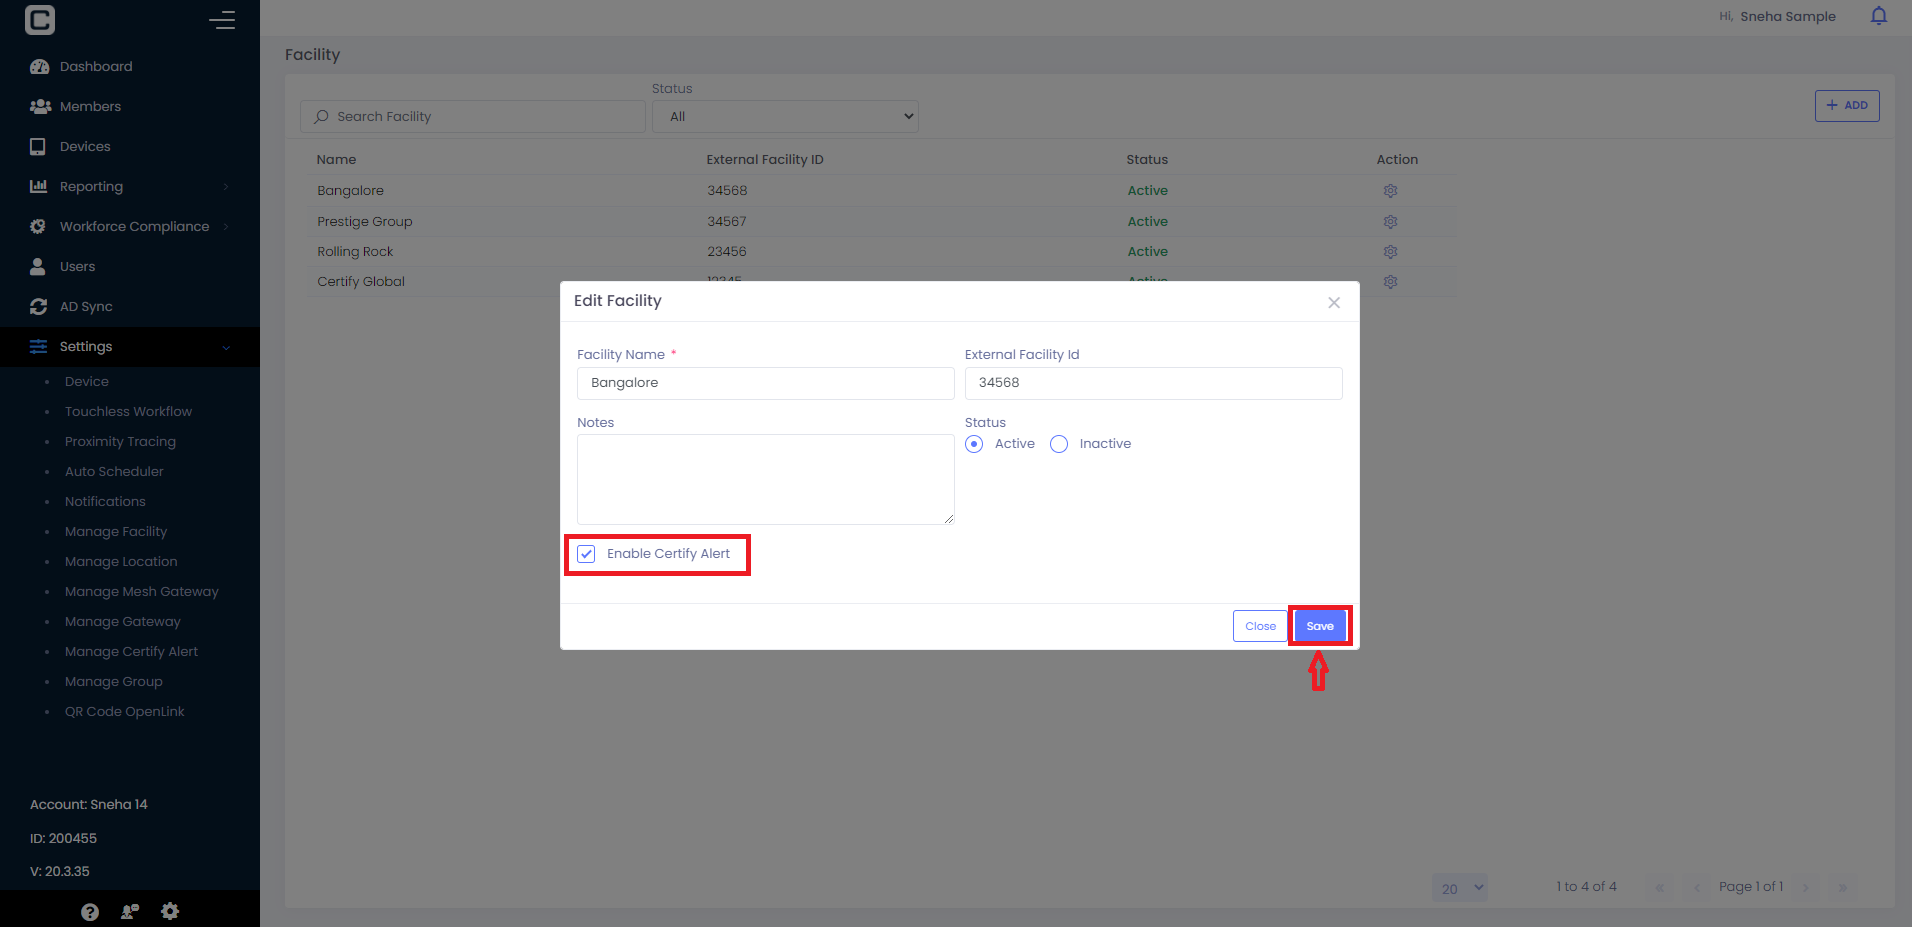
Task: Open Manage Mesh Gateway settings
Action: pos(141,591)
